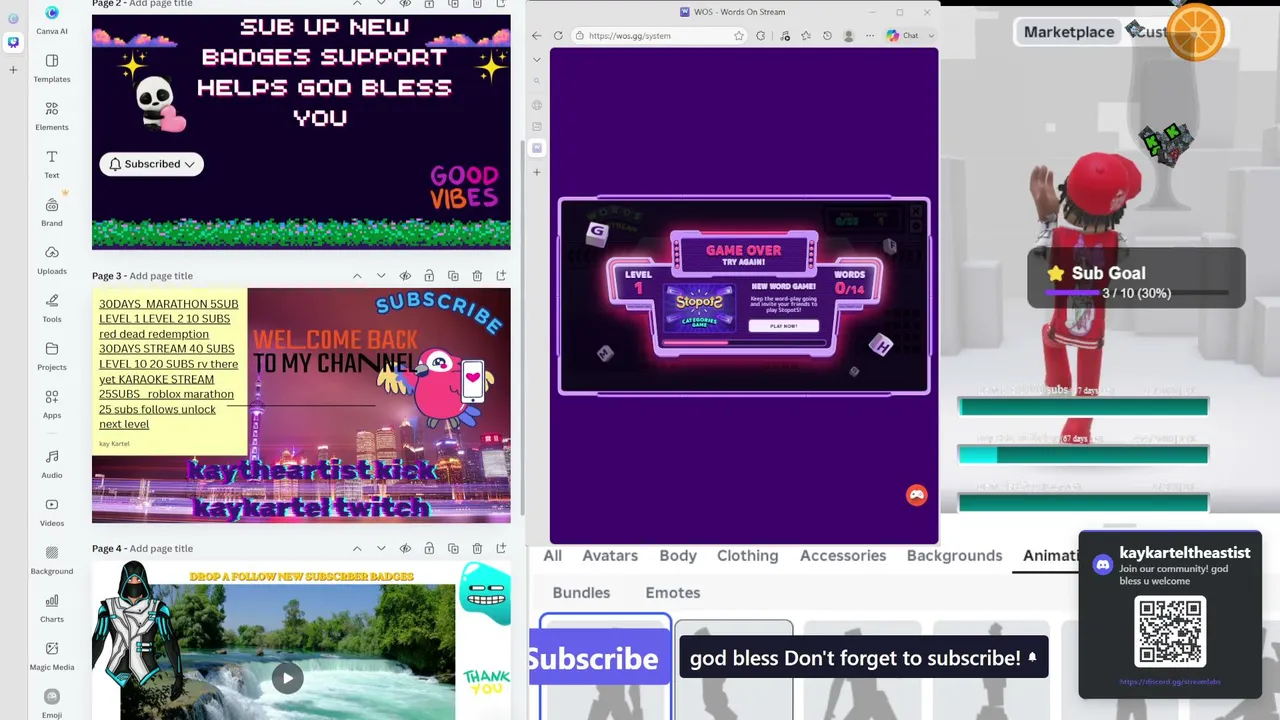Lock Page 3 with the padlock icon
Screen dimensions: 1280x720
pos(429,276)
